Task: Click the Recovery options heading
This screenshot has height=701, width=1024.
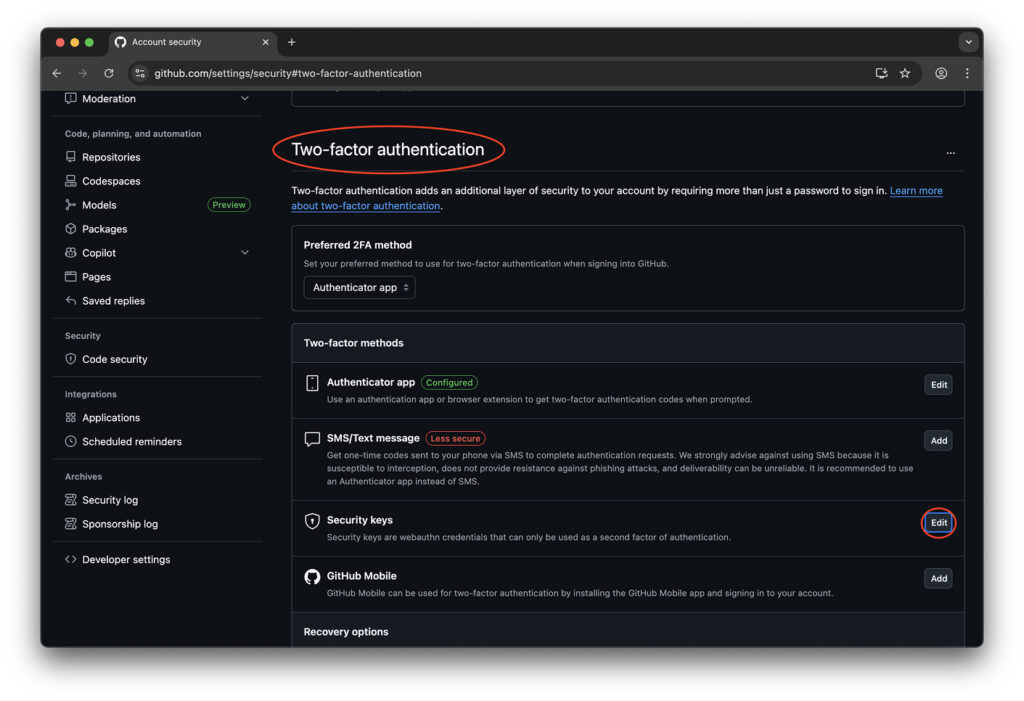Action: click(346, 632)
